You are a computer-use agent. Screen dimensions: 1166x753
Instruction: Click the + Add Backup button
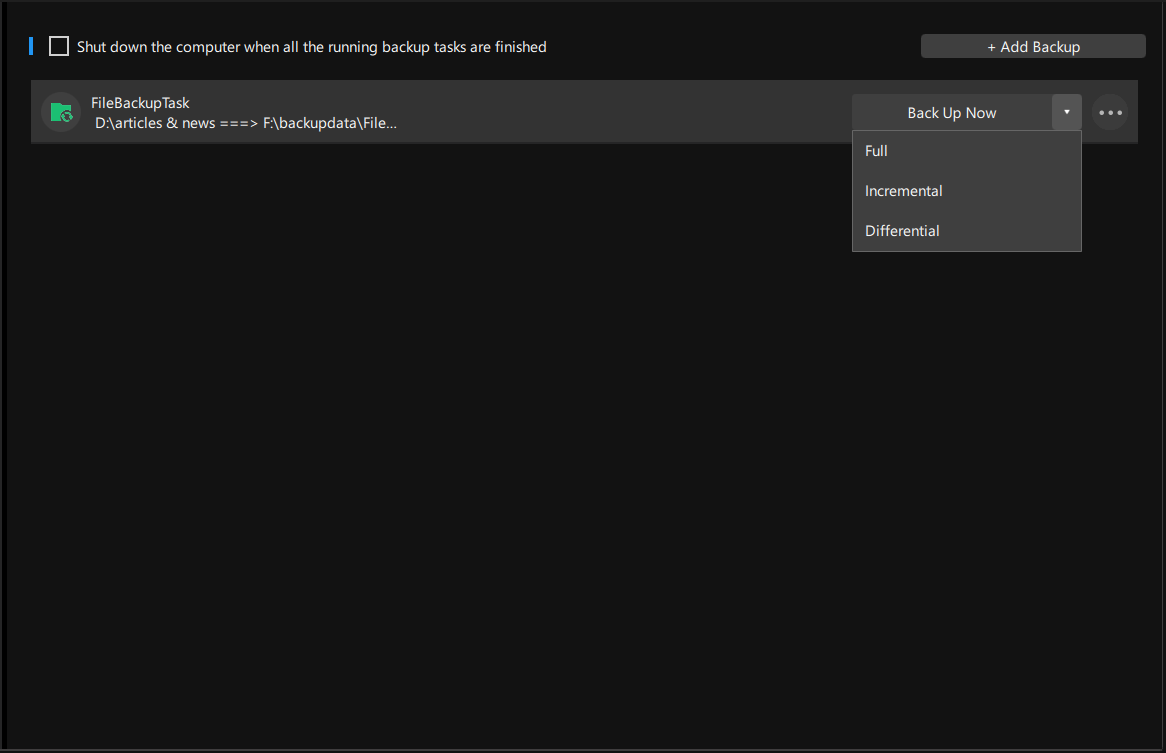click(1033, 46)
